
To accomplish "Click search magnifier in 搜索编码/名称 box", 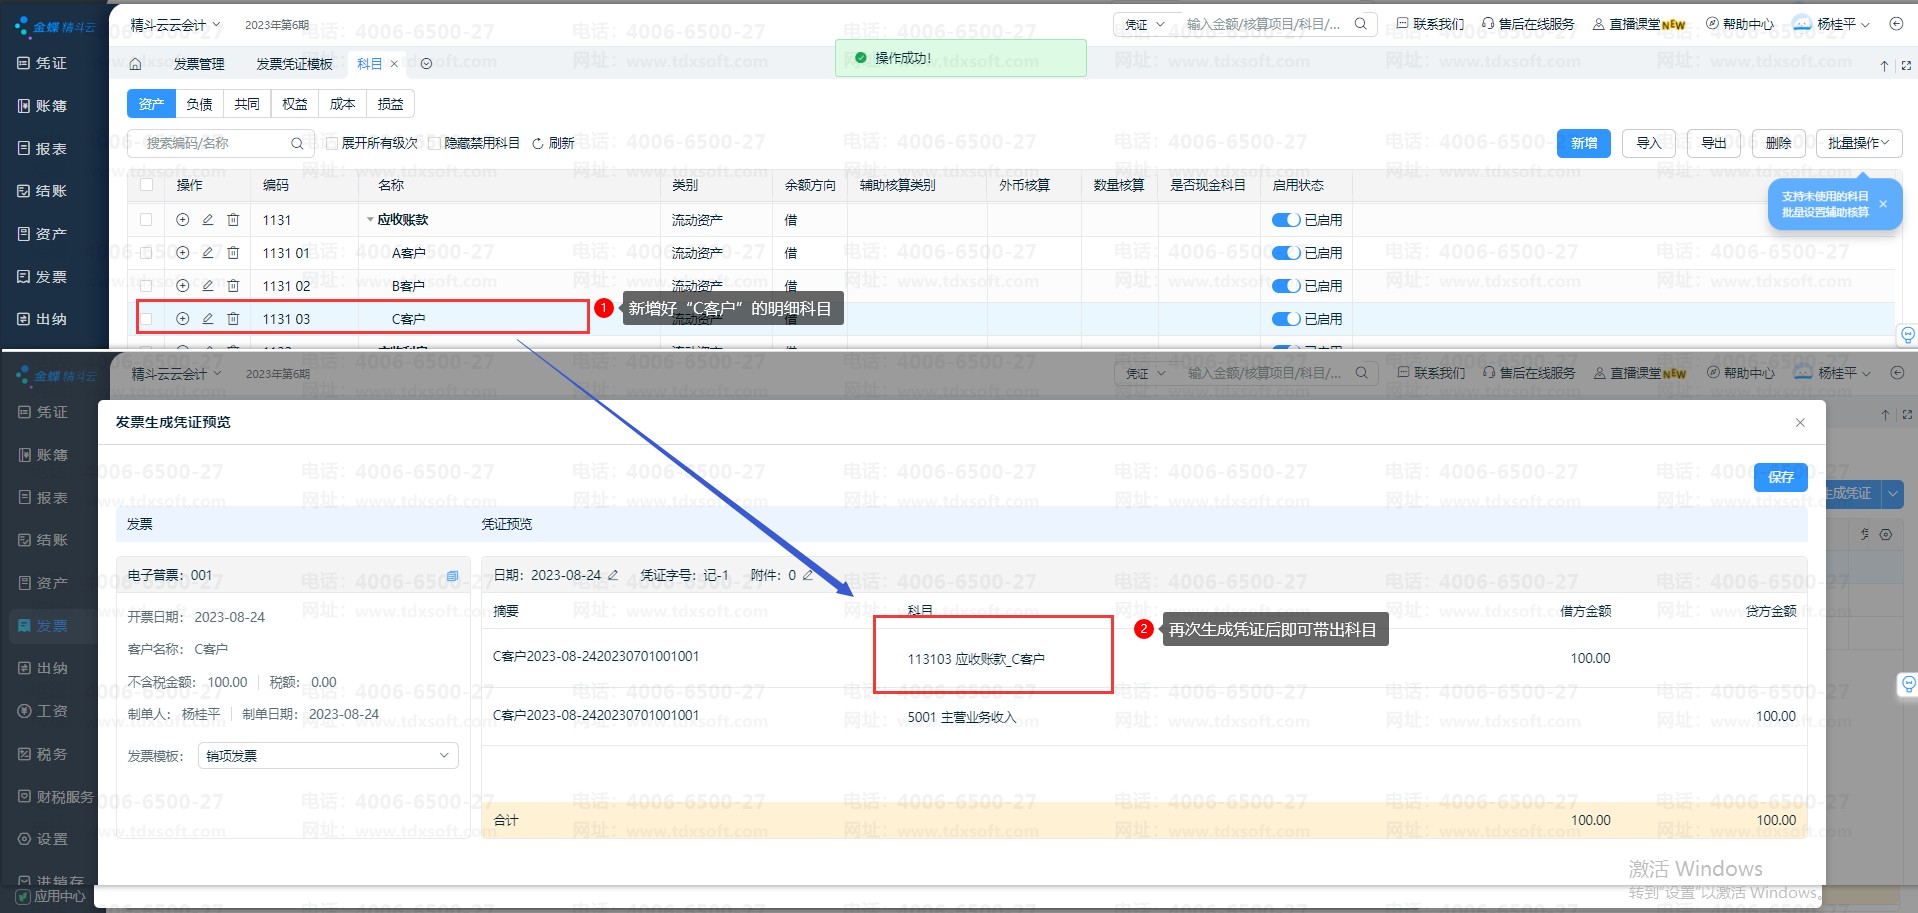I will (297, 144).
